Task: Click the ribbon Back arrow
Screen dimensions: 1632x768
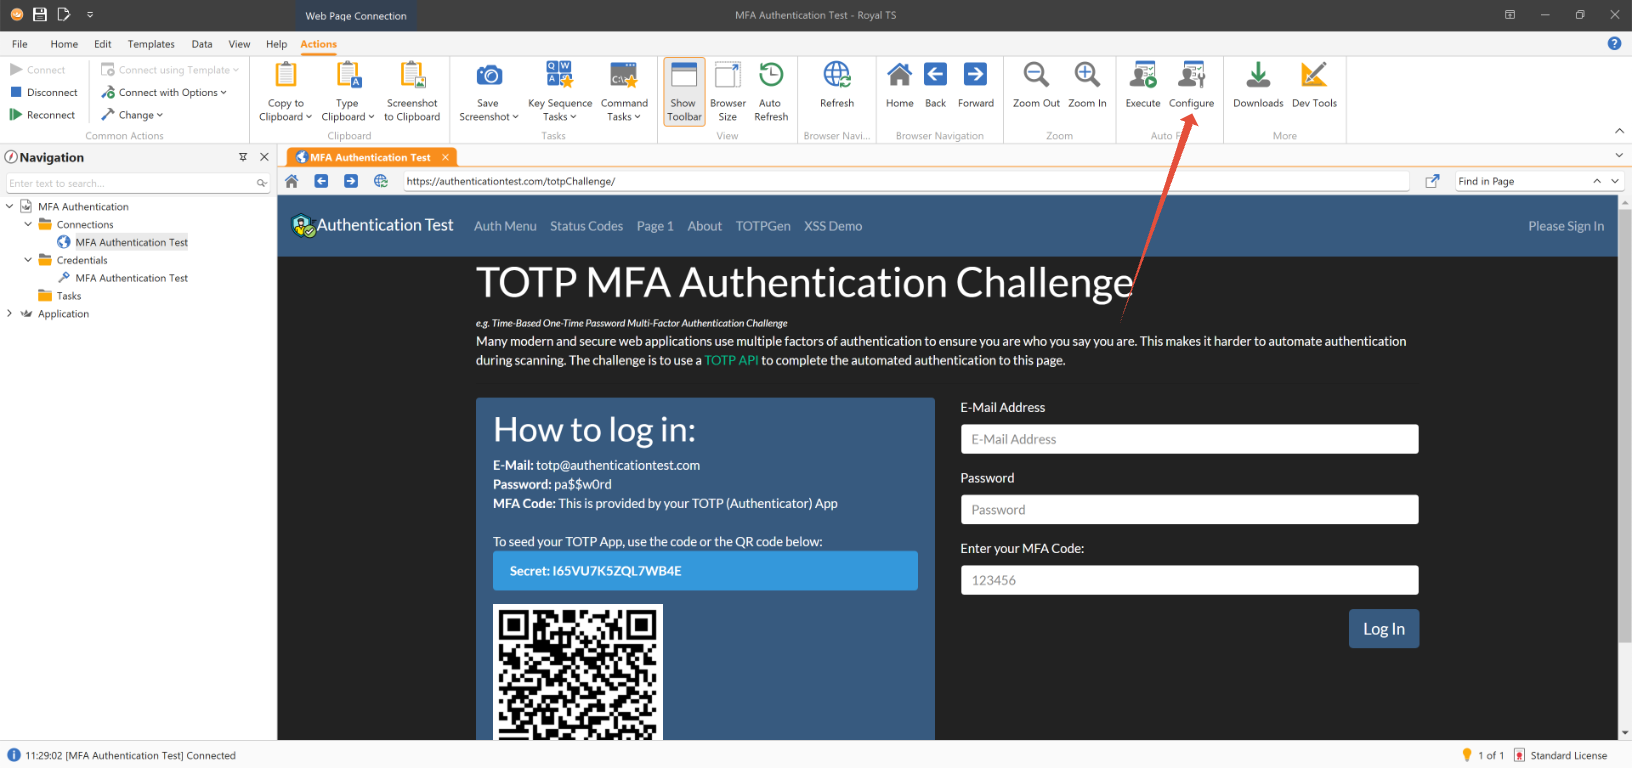Action: pos(935,74)
